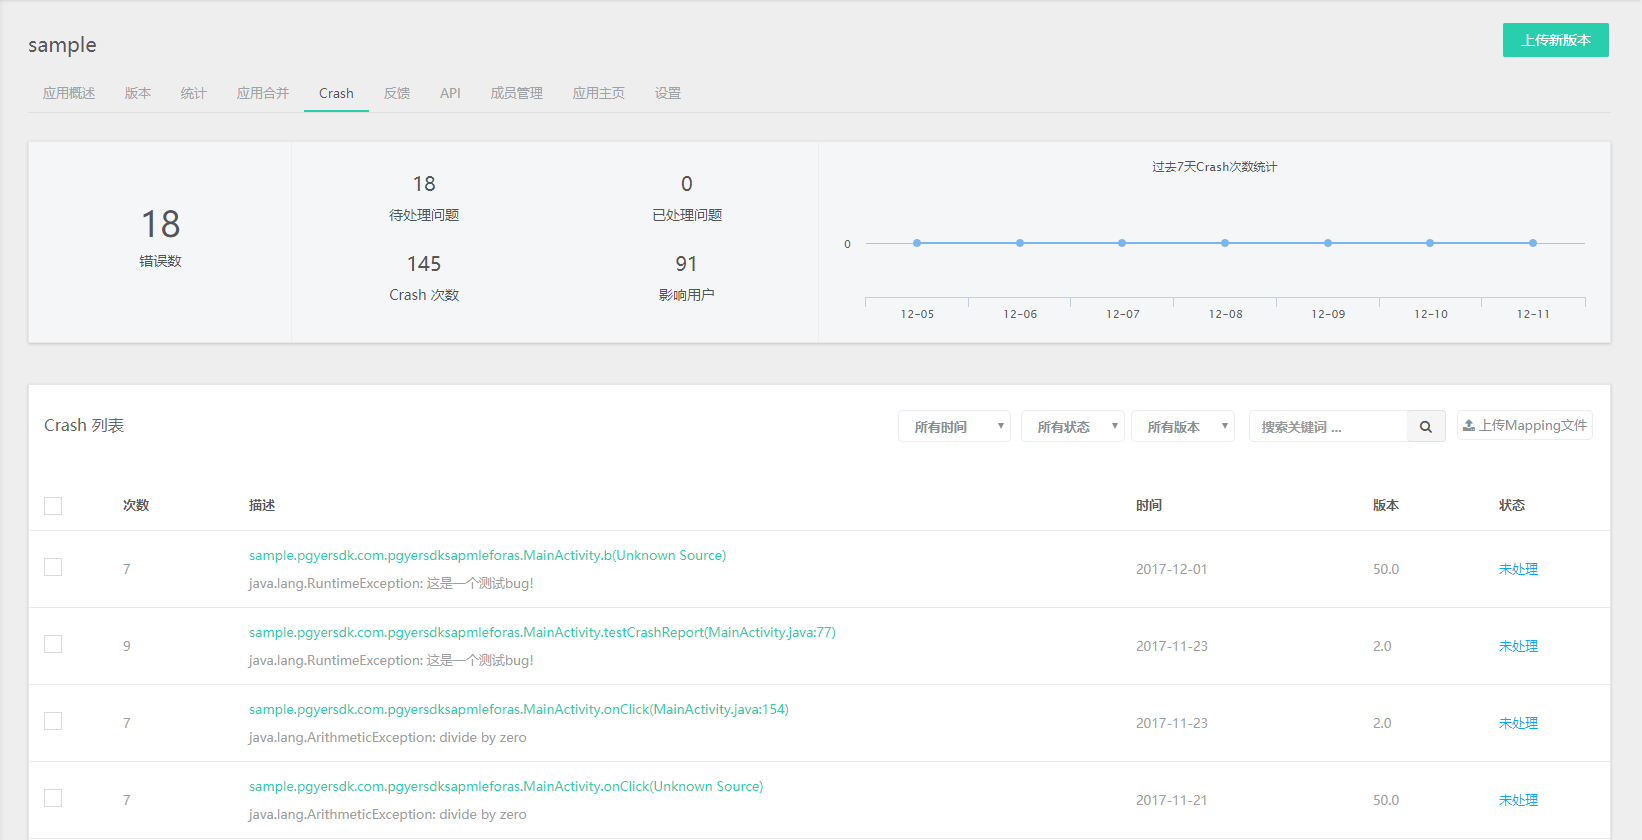Click the 12-08 data point on chart
1642x840 pixels.
(1225, 243)
